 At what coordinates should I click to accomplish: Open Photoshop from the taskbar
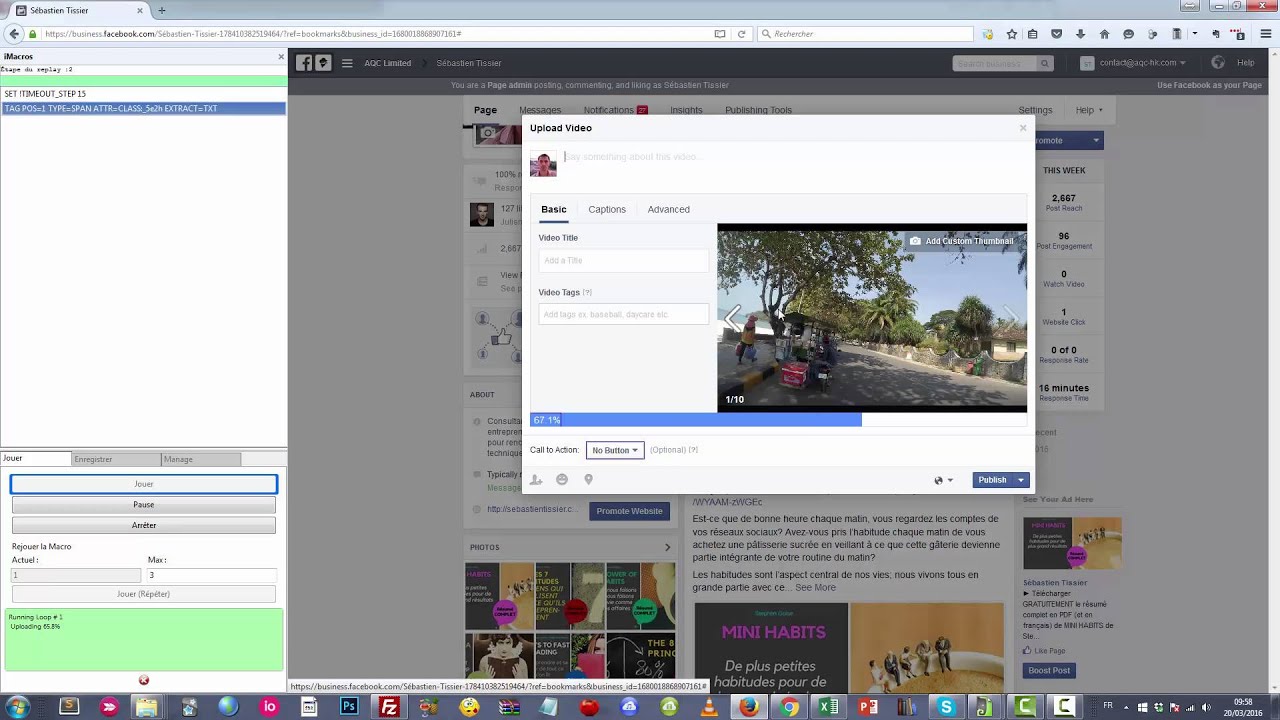(349, 707)
